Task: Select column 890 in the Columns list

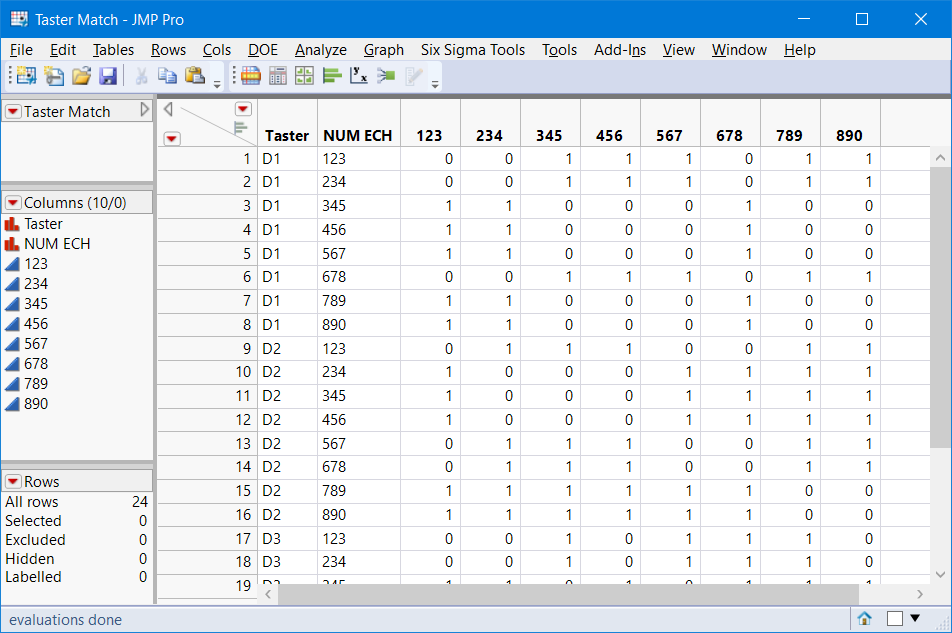Action: coord(36,404)
